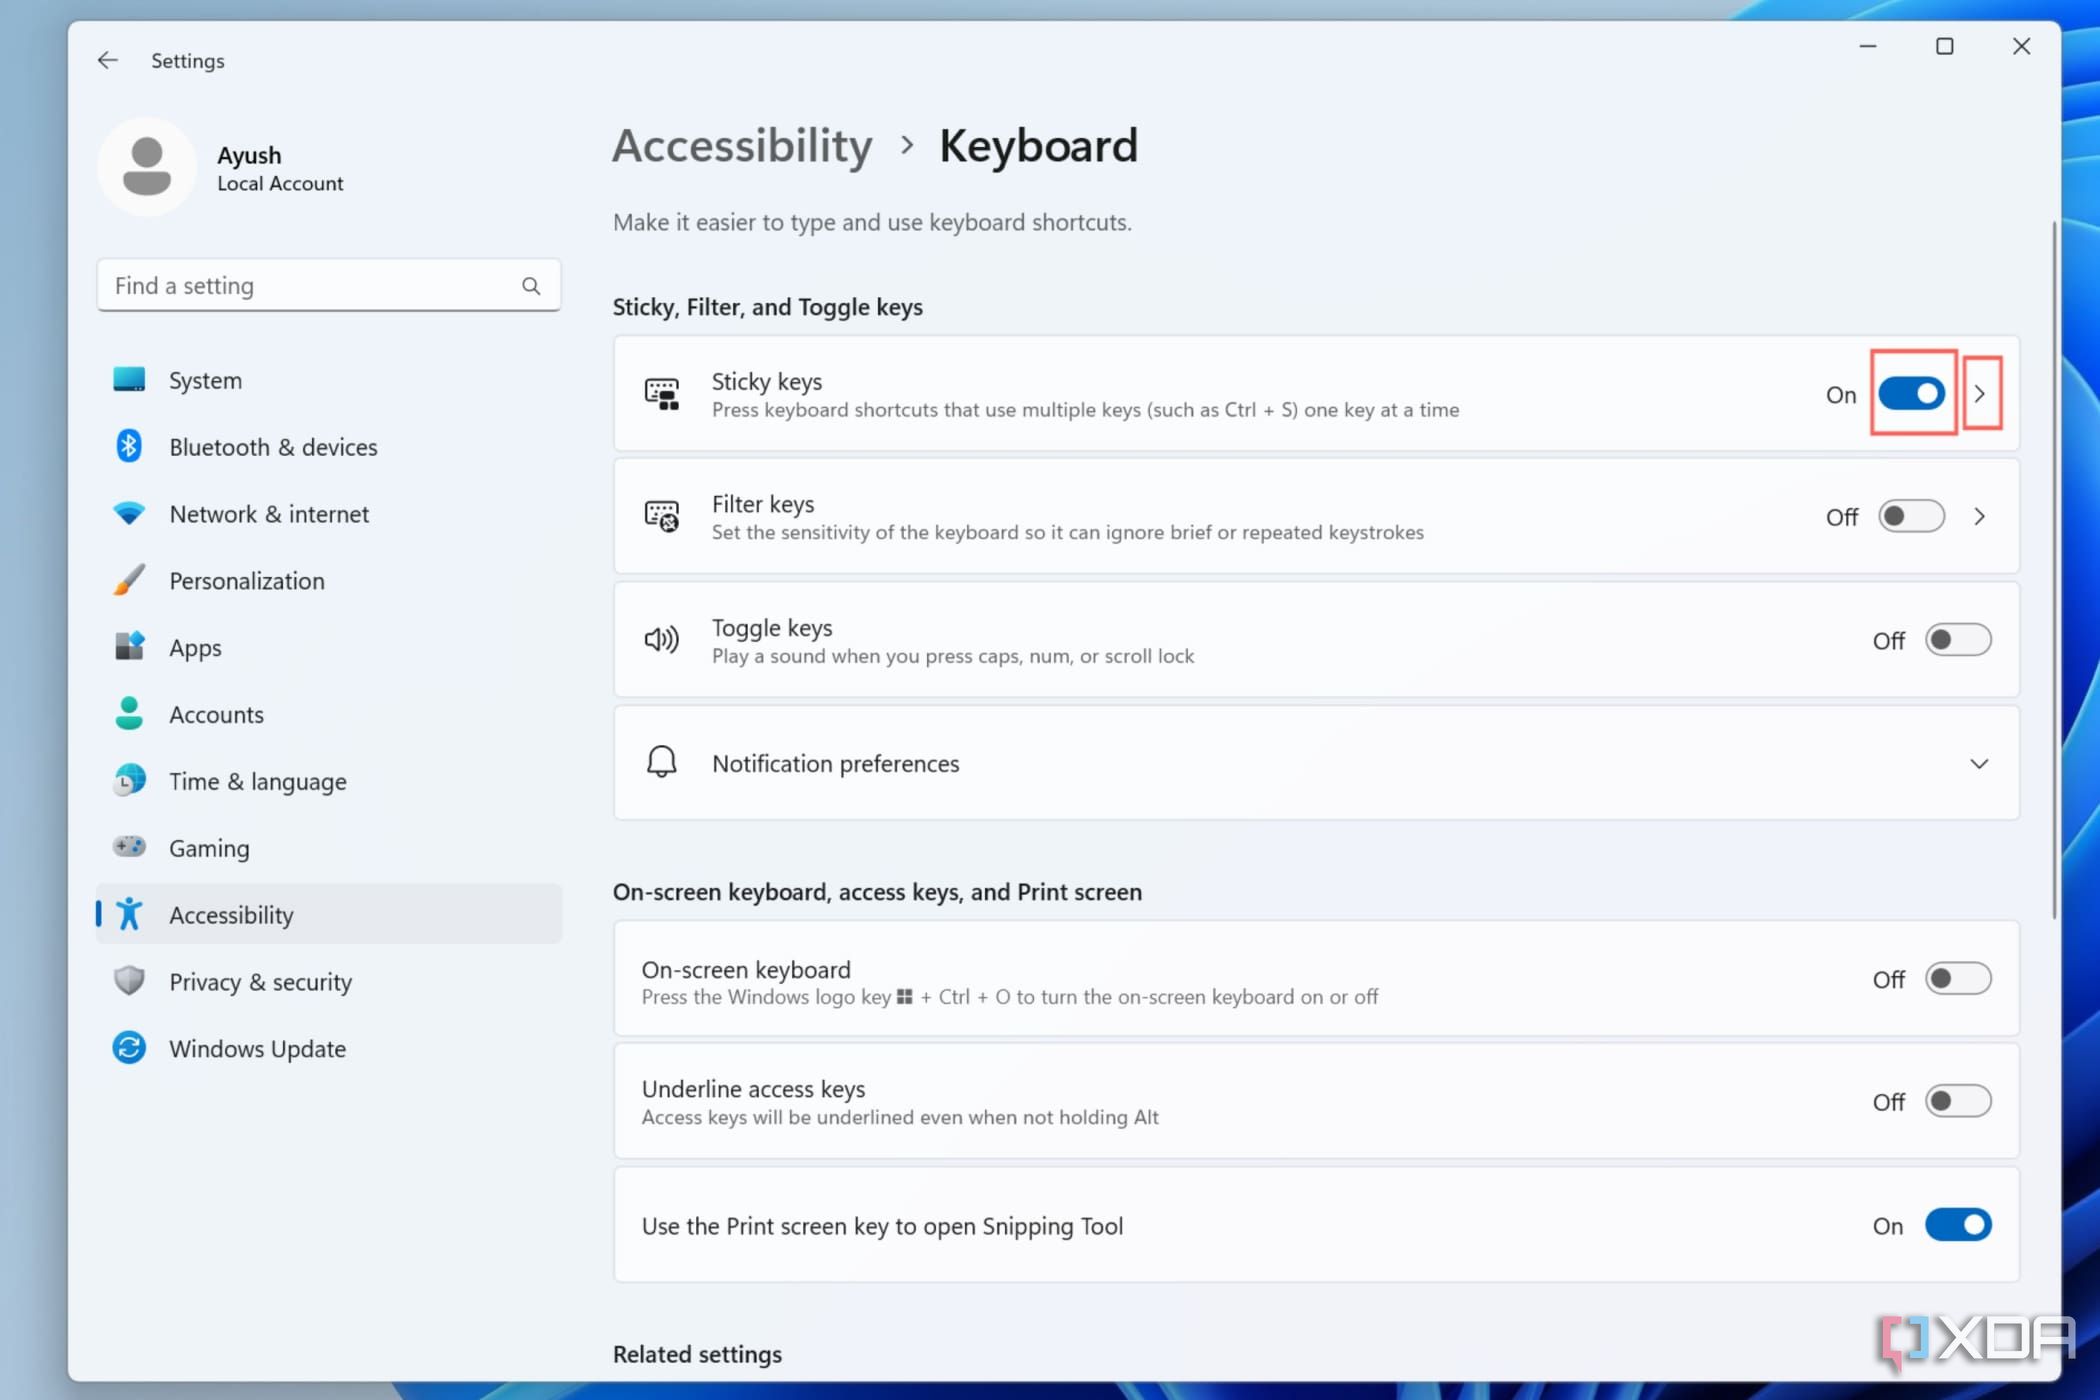
Task: Enable the Filter keys toggle
Action: pyautogui.click(x=1911, y=517)
